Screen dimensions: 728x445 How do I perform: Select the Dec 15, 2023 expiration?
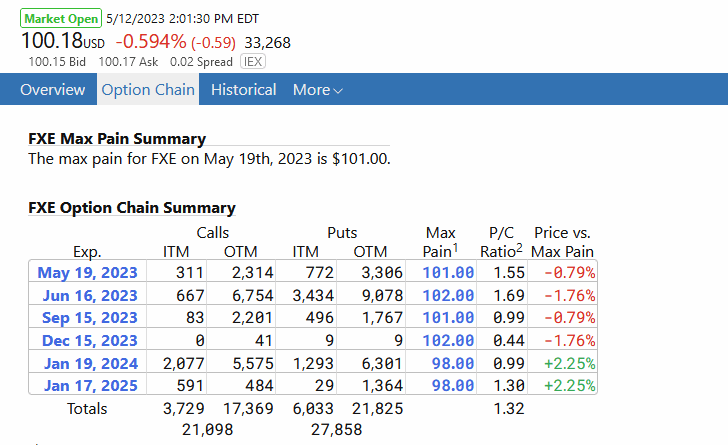(89, 340)
